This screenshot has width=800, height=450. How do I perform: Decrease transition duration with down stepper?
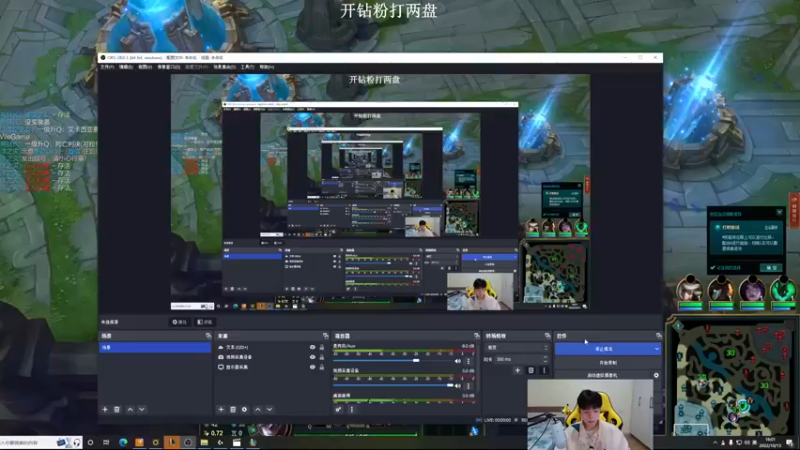pyautogui.click(x=546, y=361)
